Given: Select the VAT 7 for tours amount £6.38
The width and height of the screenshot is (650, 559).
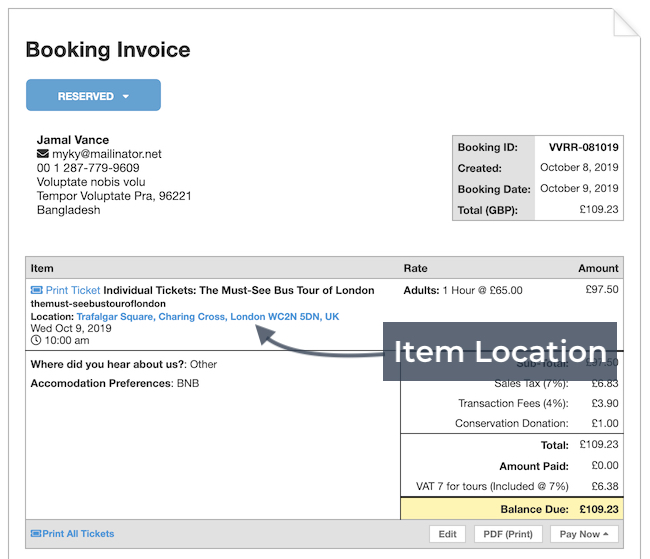Looking at the screenshot, I should tap(605, 486).
